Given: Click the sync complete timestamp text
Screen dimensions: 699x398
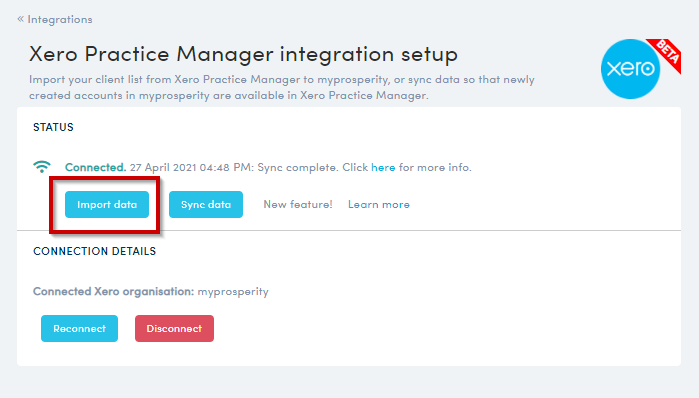Looking at the screenshot, I should pyautogui.click(x=233, y=167).
